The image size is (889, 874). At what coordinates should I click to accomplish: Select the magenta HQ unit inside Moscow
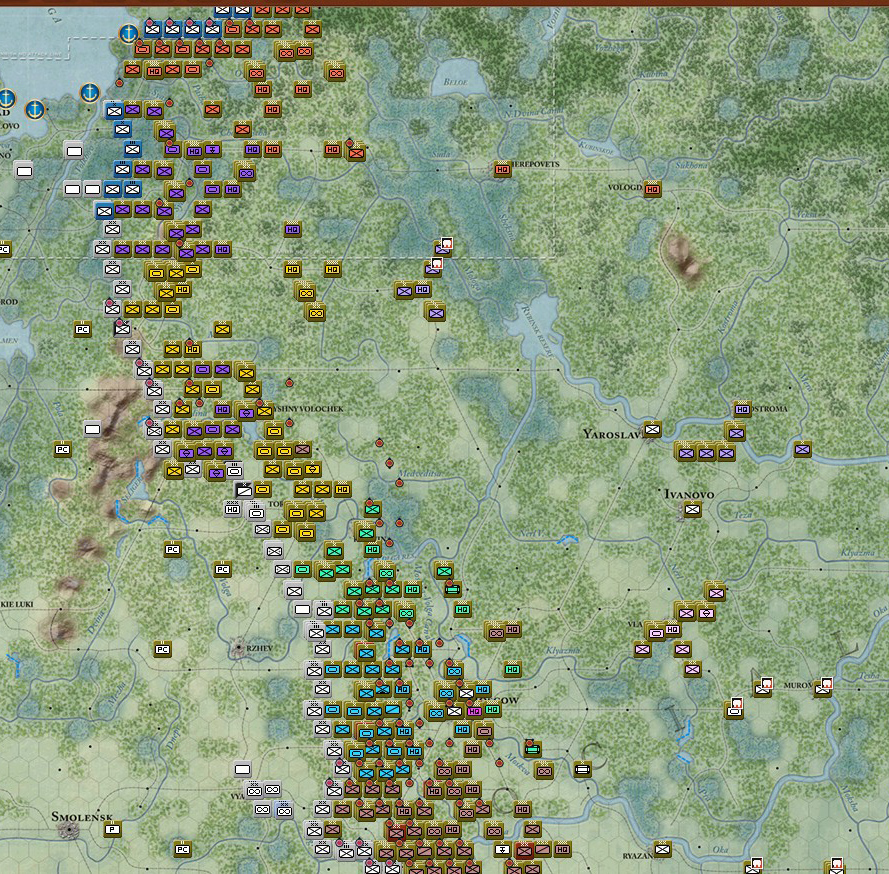[473, 709]
